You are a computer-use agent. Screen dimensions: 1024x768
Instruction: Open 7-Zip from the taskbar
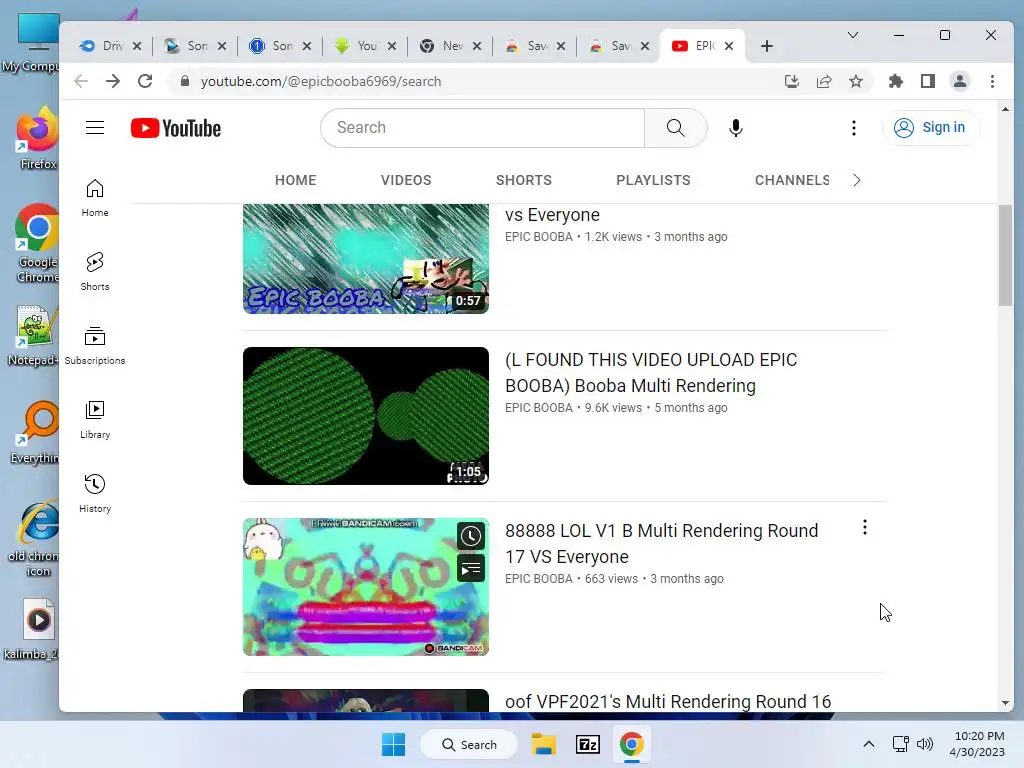pos(588,744)
